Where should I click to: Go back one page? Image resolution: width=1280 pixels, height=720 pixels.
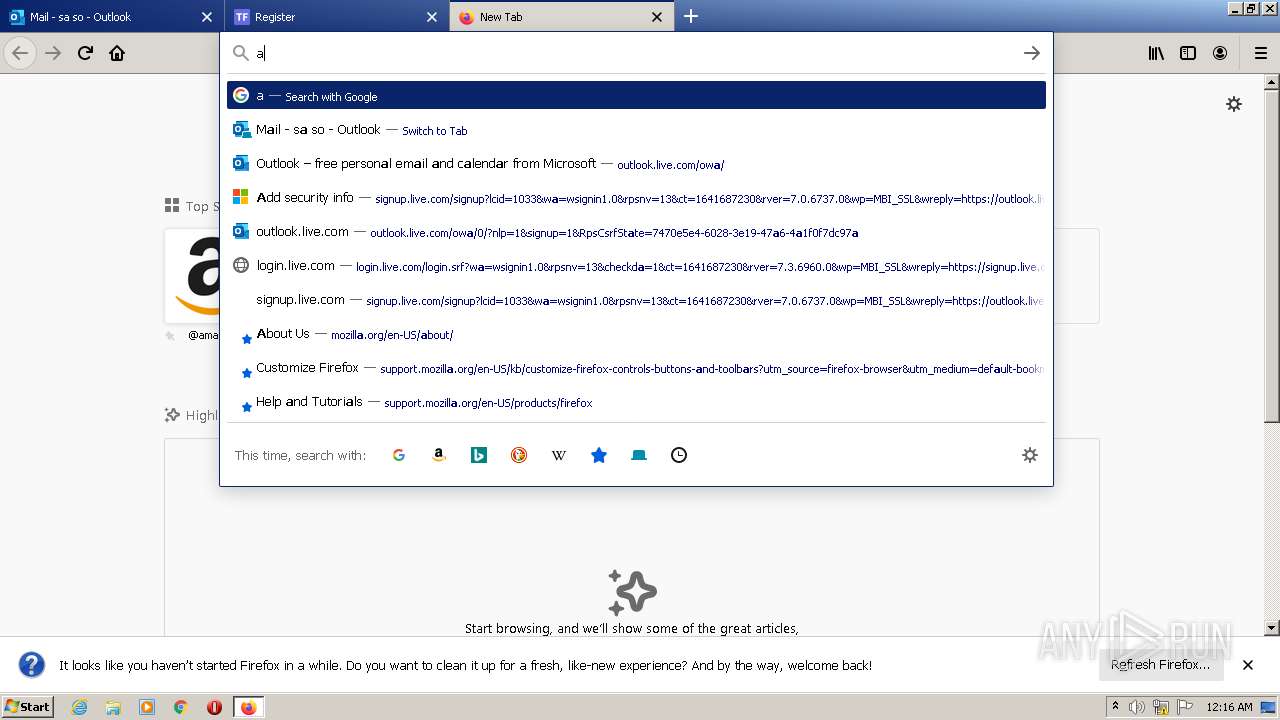point(20,53)
